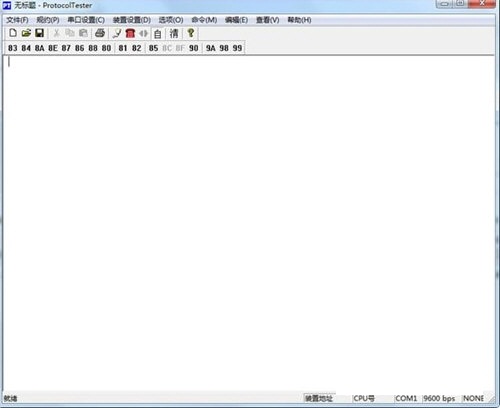Create a new document with the blank-page icon
This screenshot has width=500, height=408.
point(13,33)
